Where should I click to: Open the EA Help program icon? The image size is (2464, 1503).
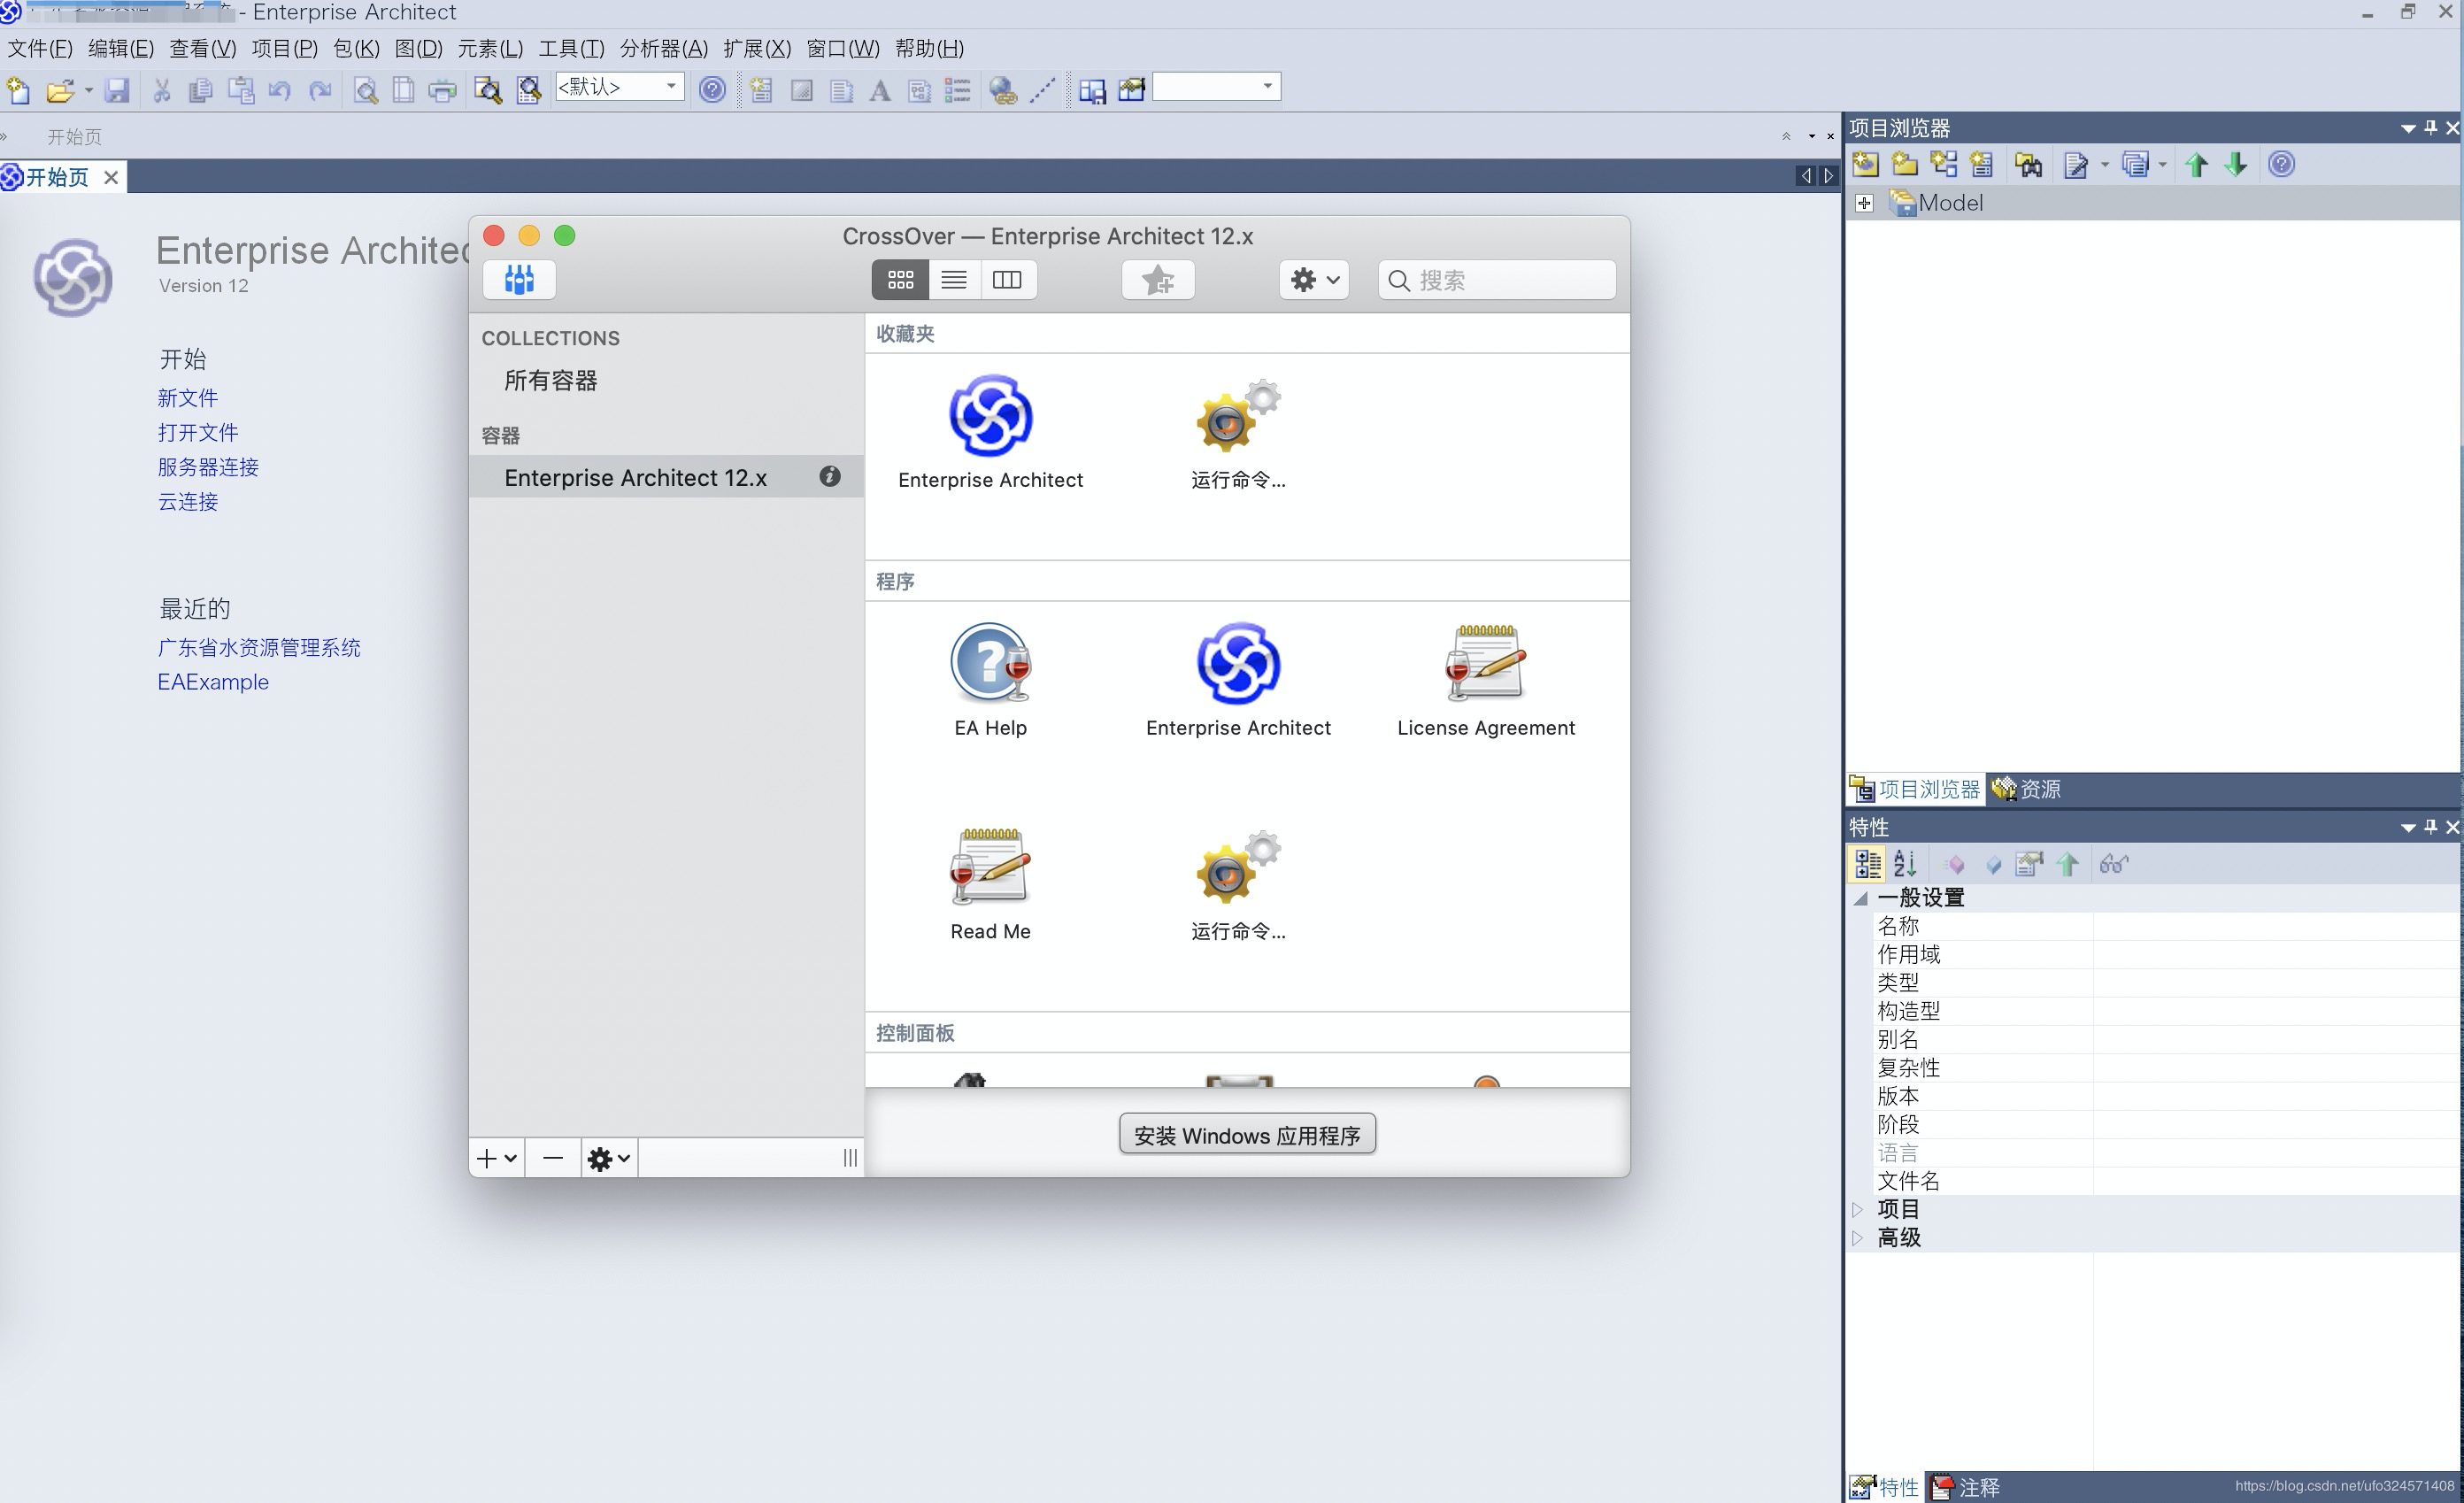click(990, 680)
